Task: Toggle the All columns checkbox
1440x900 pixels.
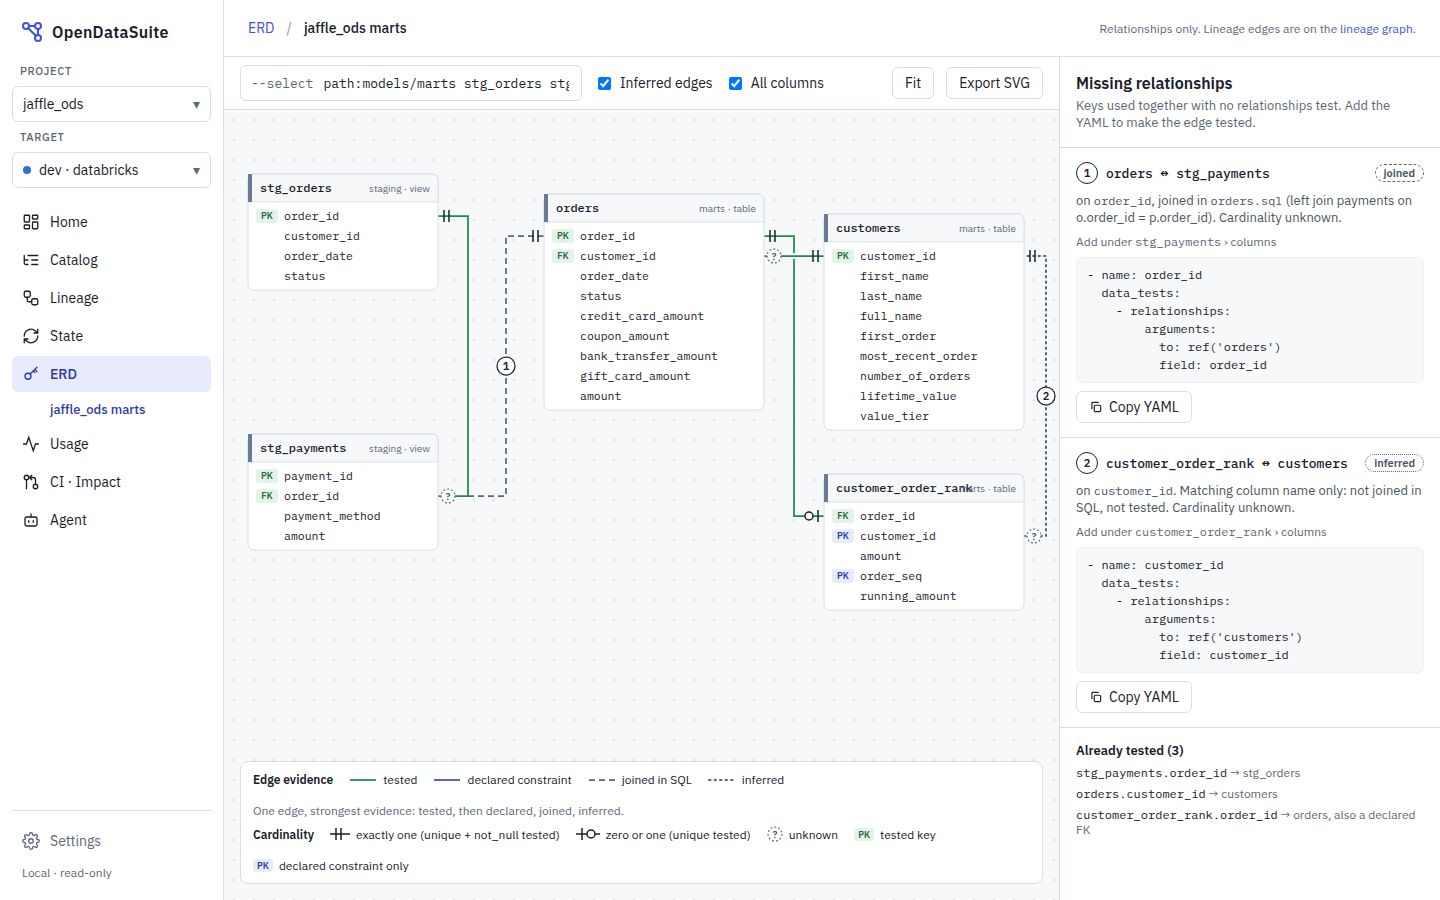Action: point(735,83)
